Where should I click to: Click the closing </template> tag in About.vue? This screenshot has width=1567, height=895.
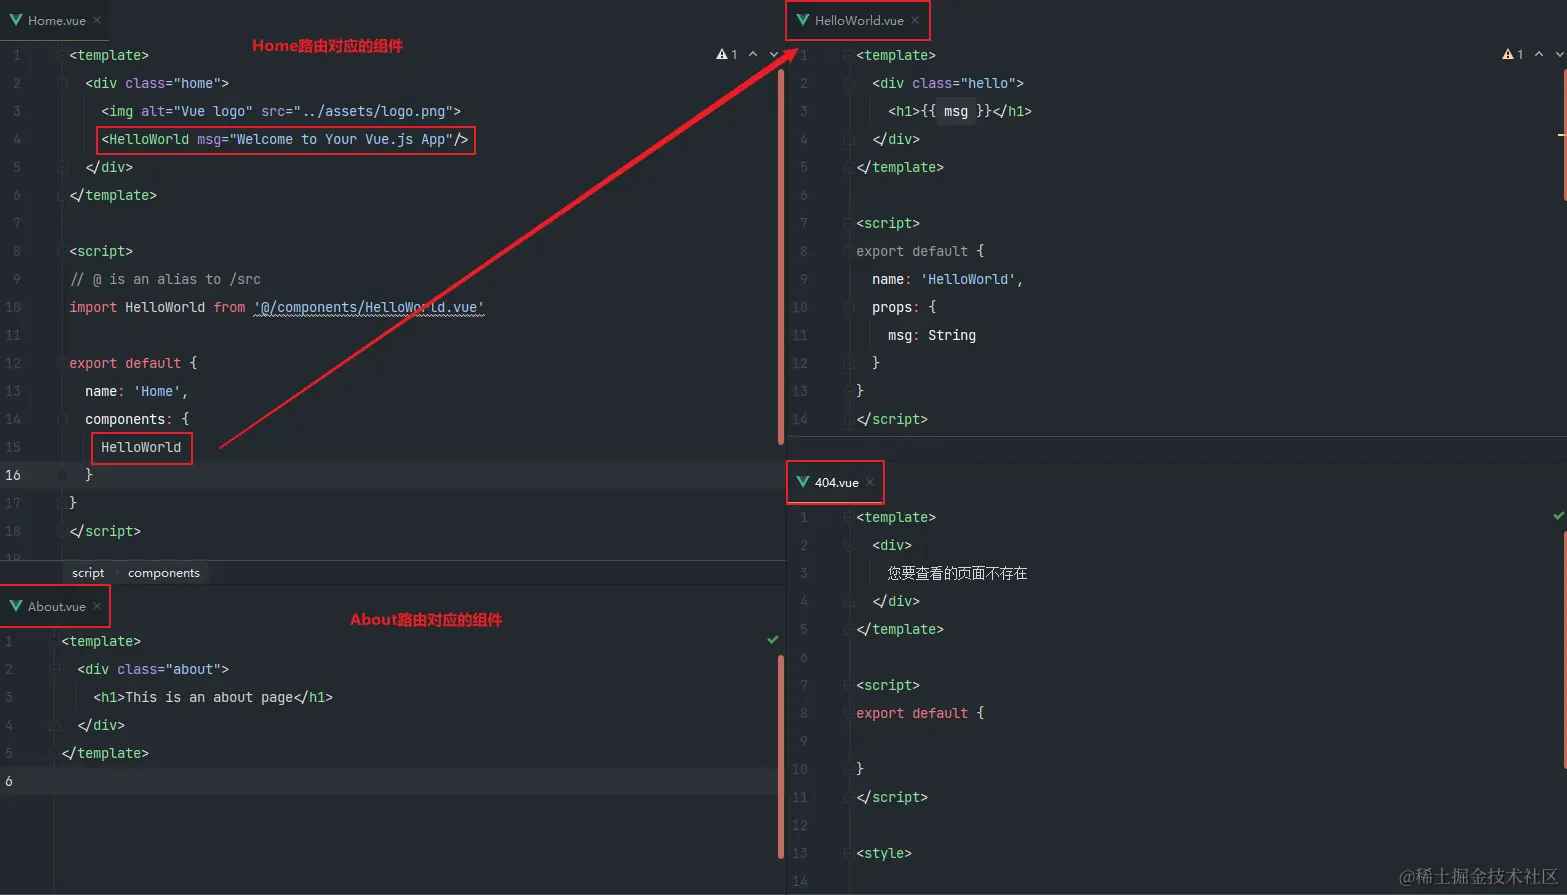pos(105,753)
